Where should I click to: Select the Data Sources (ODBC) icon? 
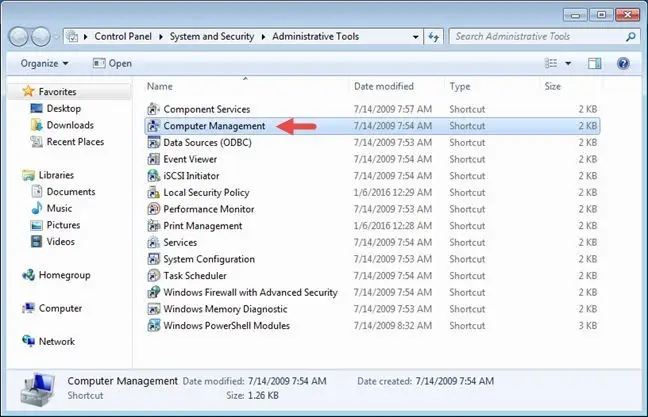click(x=153, y=143)
